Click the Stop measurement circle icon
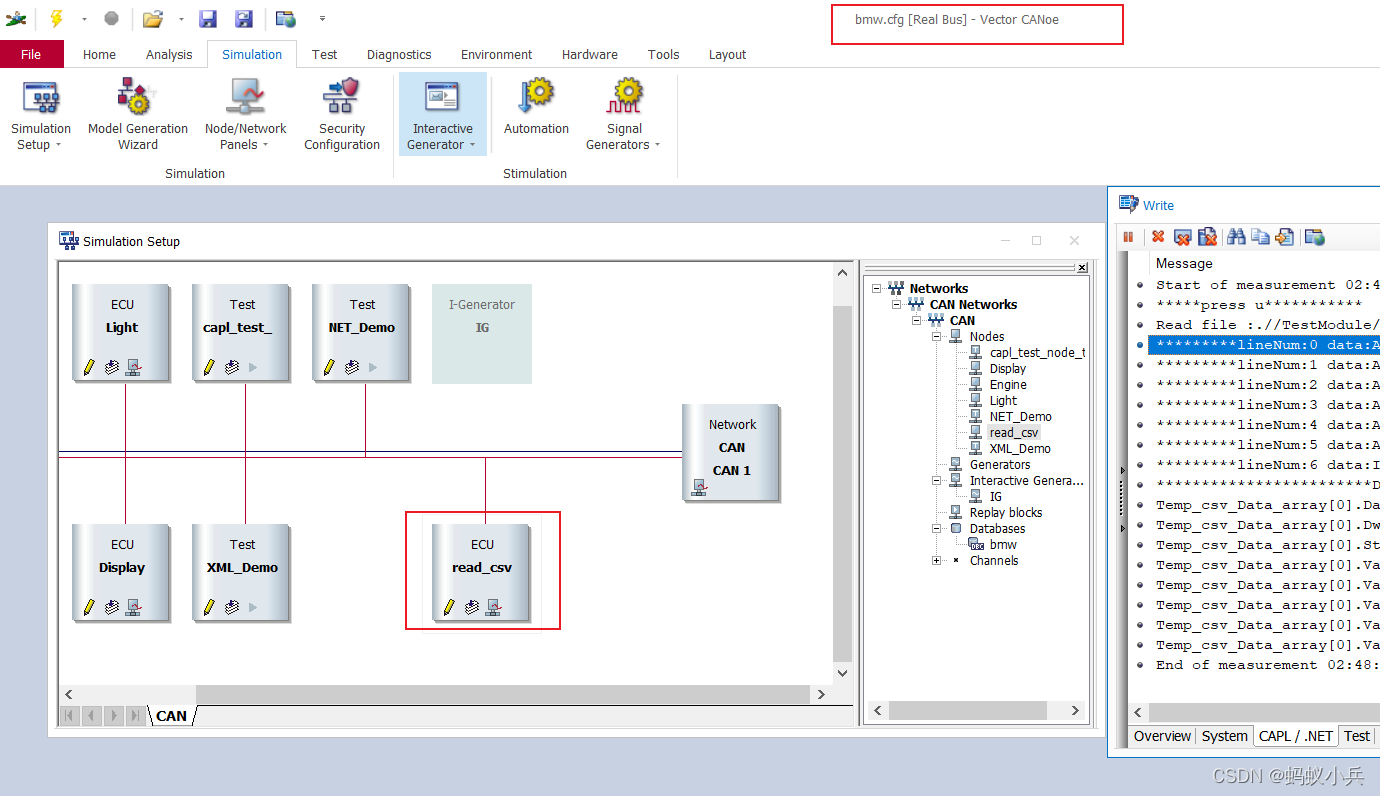The image size is (1380, 796). coord(111,18)
